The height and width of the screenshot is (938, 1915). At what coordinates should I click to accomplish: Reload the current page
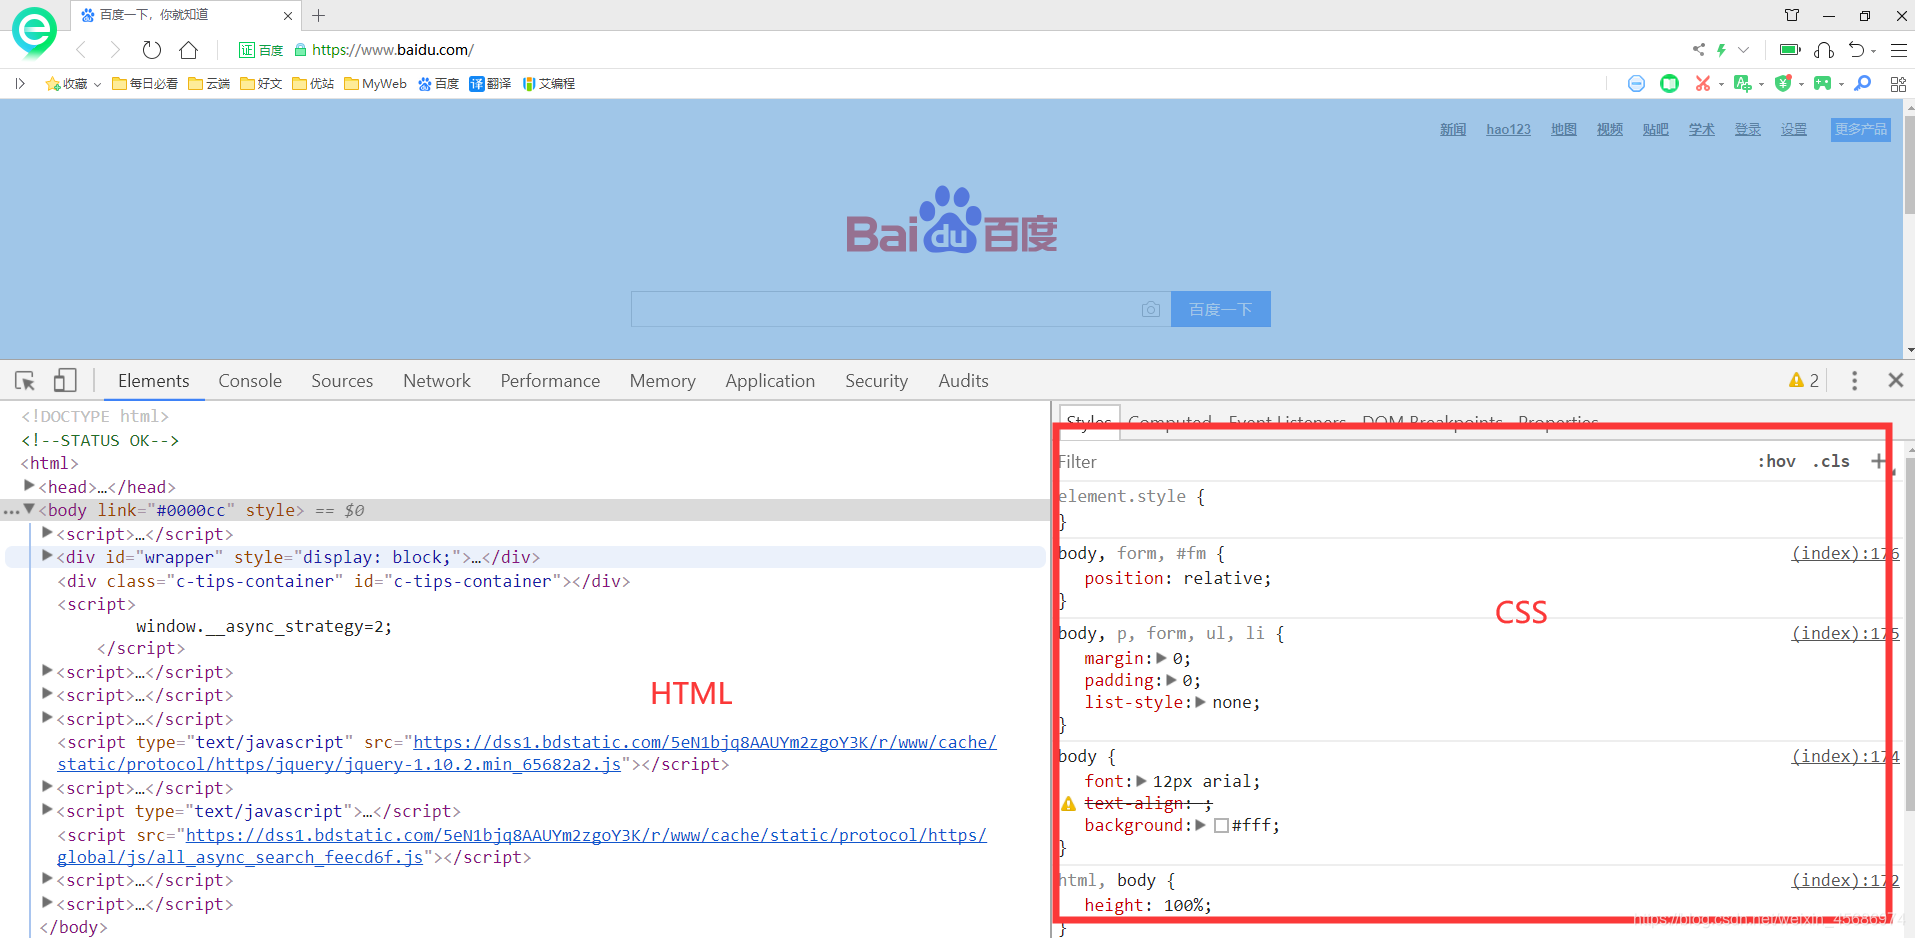pos(152,50)
